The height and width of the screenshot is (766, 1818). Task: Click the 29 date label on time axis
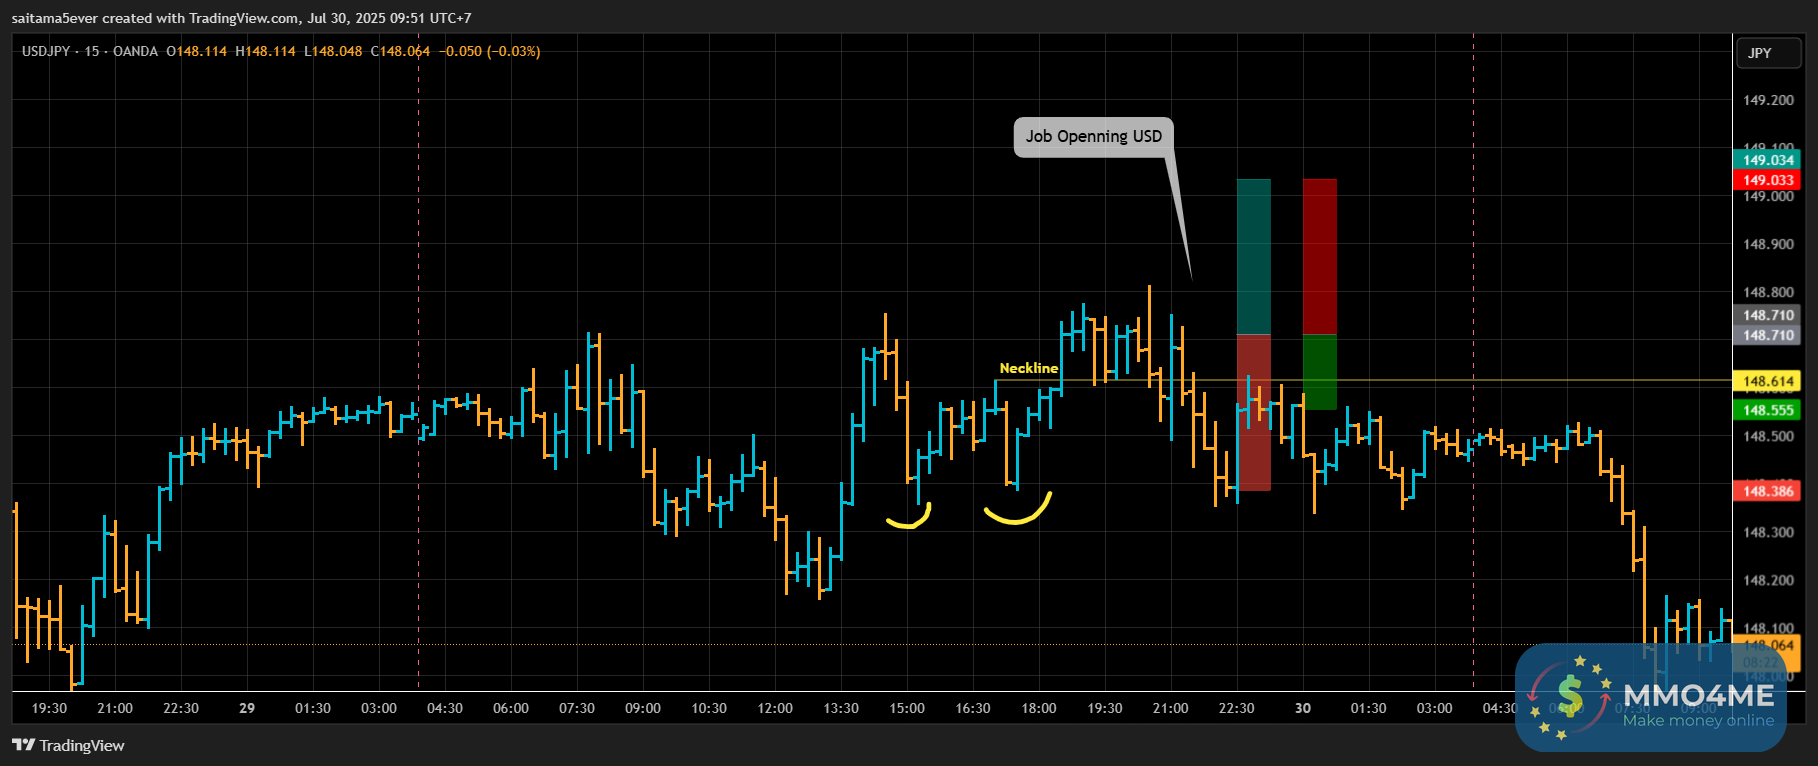(247, 708)
